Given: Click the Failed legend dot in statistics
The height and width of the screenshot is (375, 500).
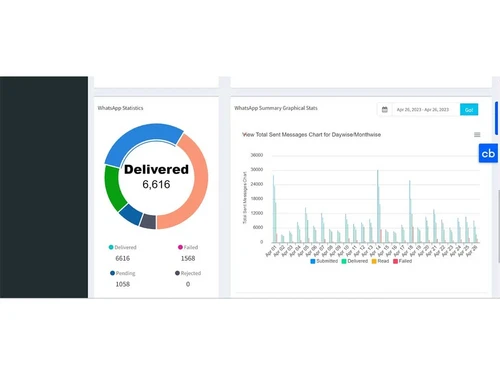Looking at the screenshot, I should (180, 247).
